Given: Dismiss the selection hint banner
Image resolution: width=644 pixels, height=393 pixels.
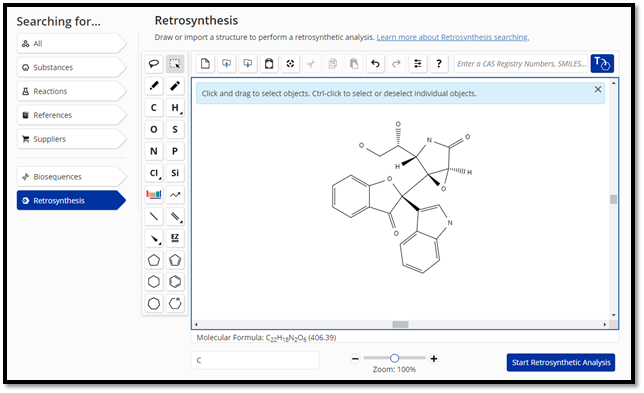Looking at the screenshot, I should (598, 90).
